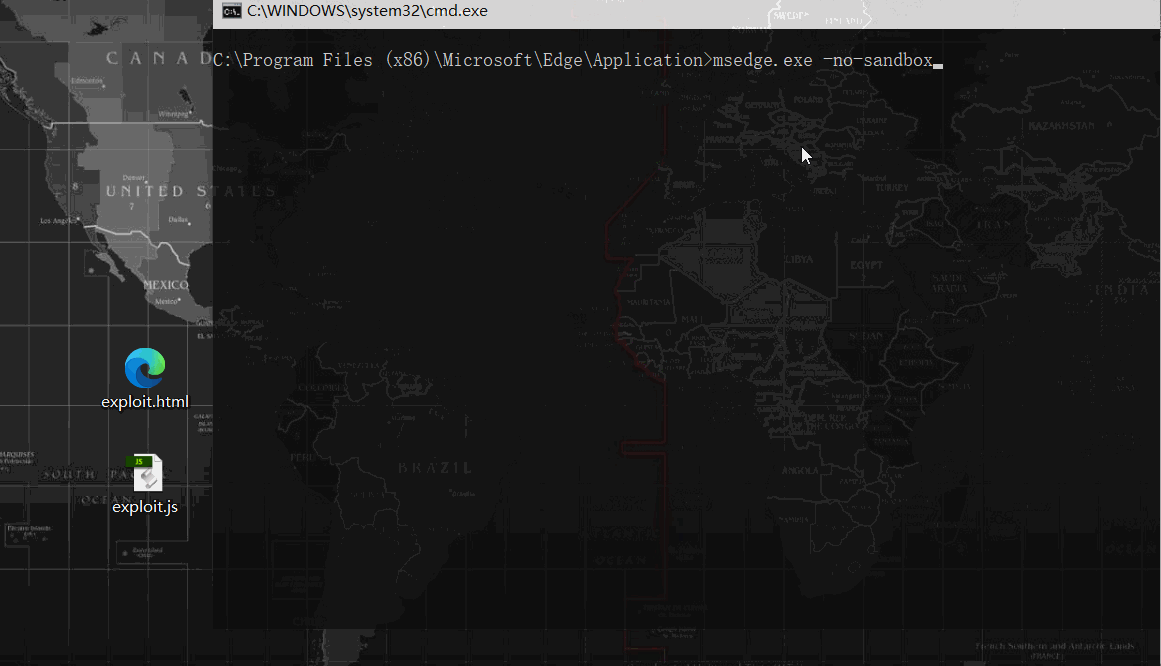Image resolution: width=1161 pixels, height=666 pixels.
Task: Click the Program Files (x86) path in prompt
Action: pyautogui.click(x=337, y=60)
